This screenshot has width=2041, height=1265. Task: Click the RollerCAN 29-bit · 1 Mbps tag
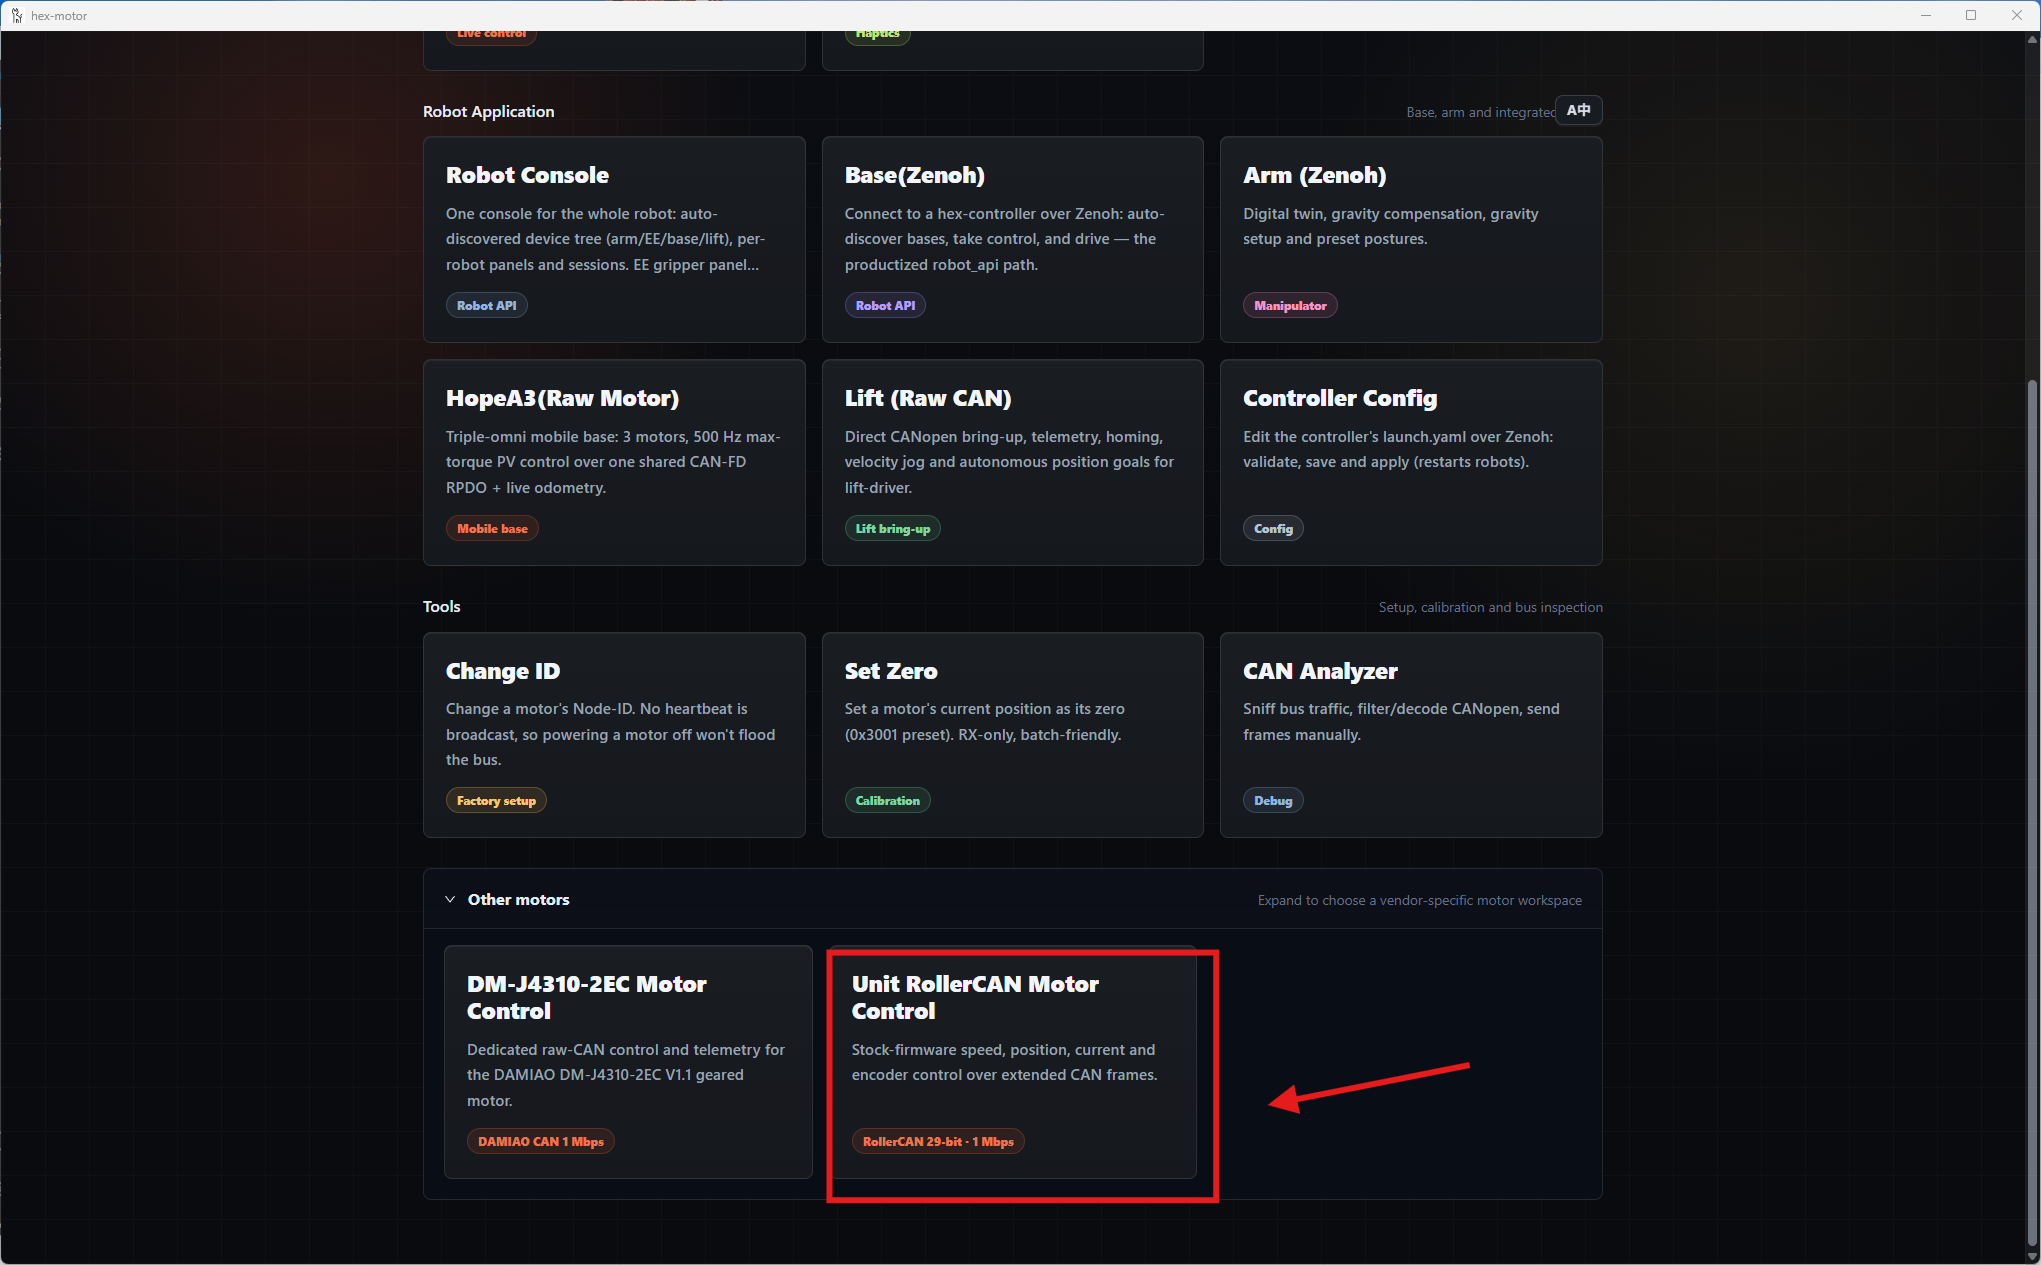click(x=938, y=1142)
